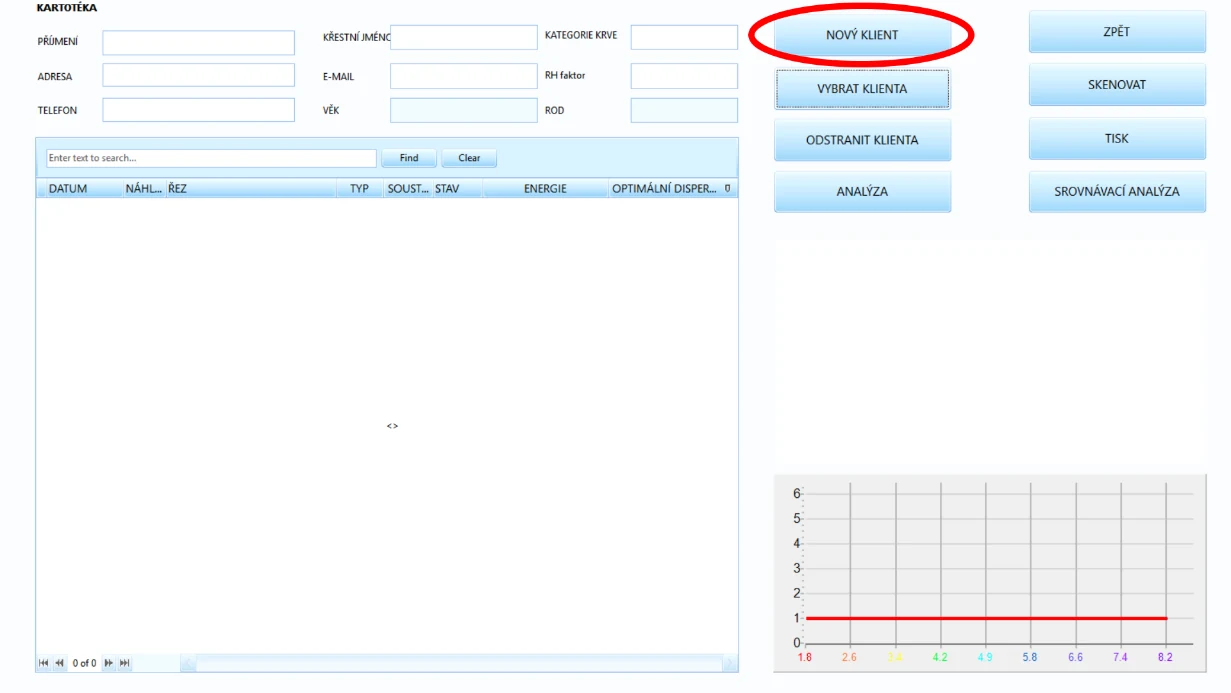Viewport: 1231px width, 693px height.
Task: Choose VYBRAT KLIENTA button
Action: point(862,89)
